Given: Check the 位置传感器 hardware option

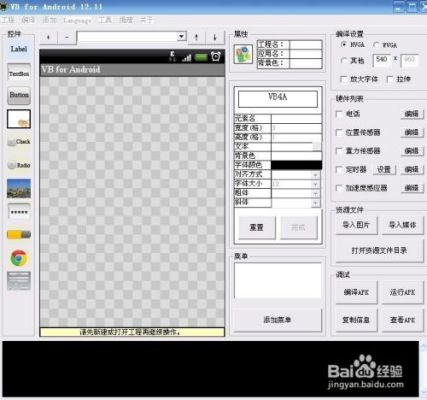Looking at the screenshot, I should point(339,133).
